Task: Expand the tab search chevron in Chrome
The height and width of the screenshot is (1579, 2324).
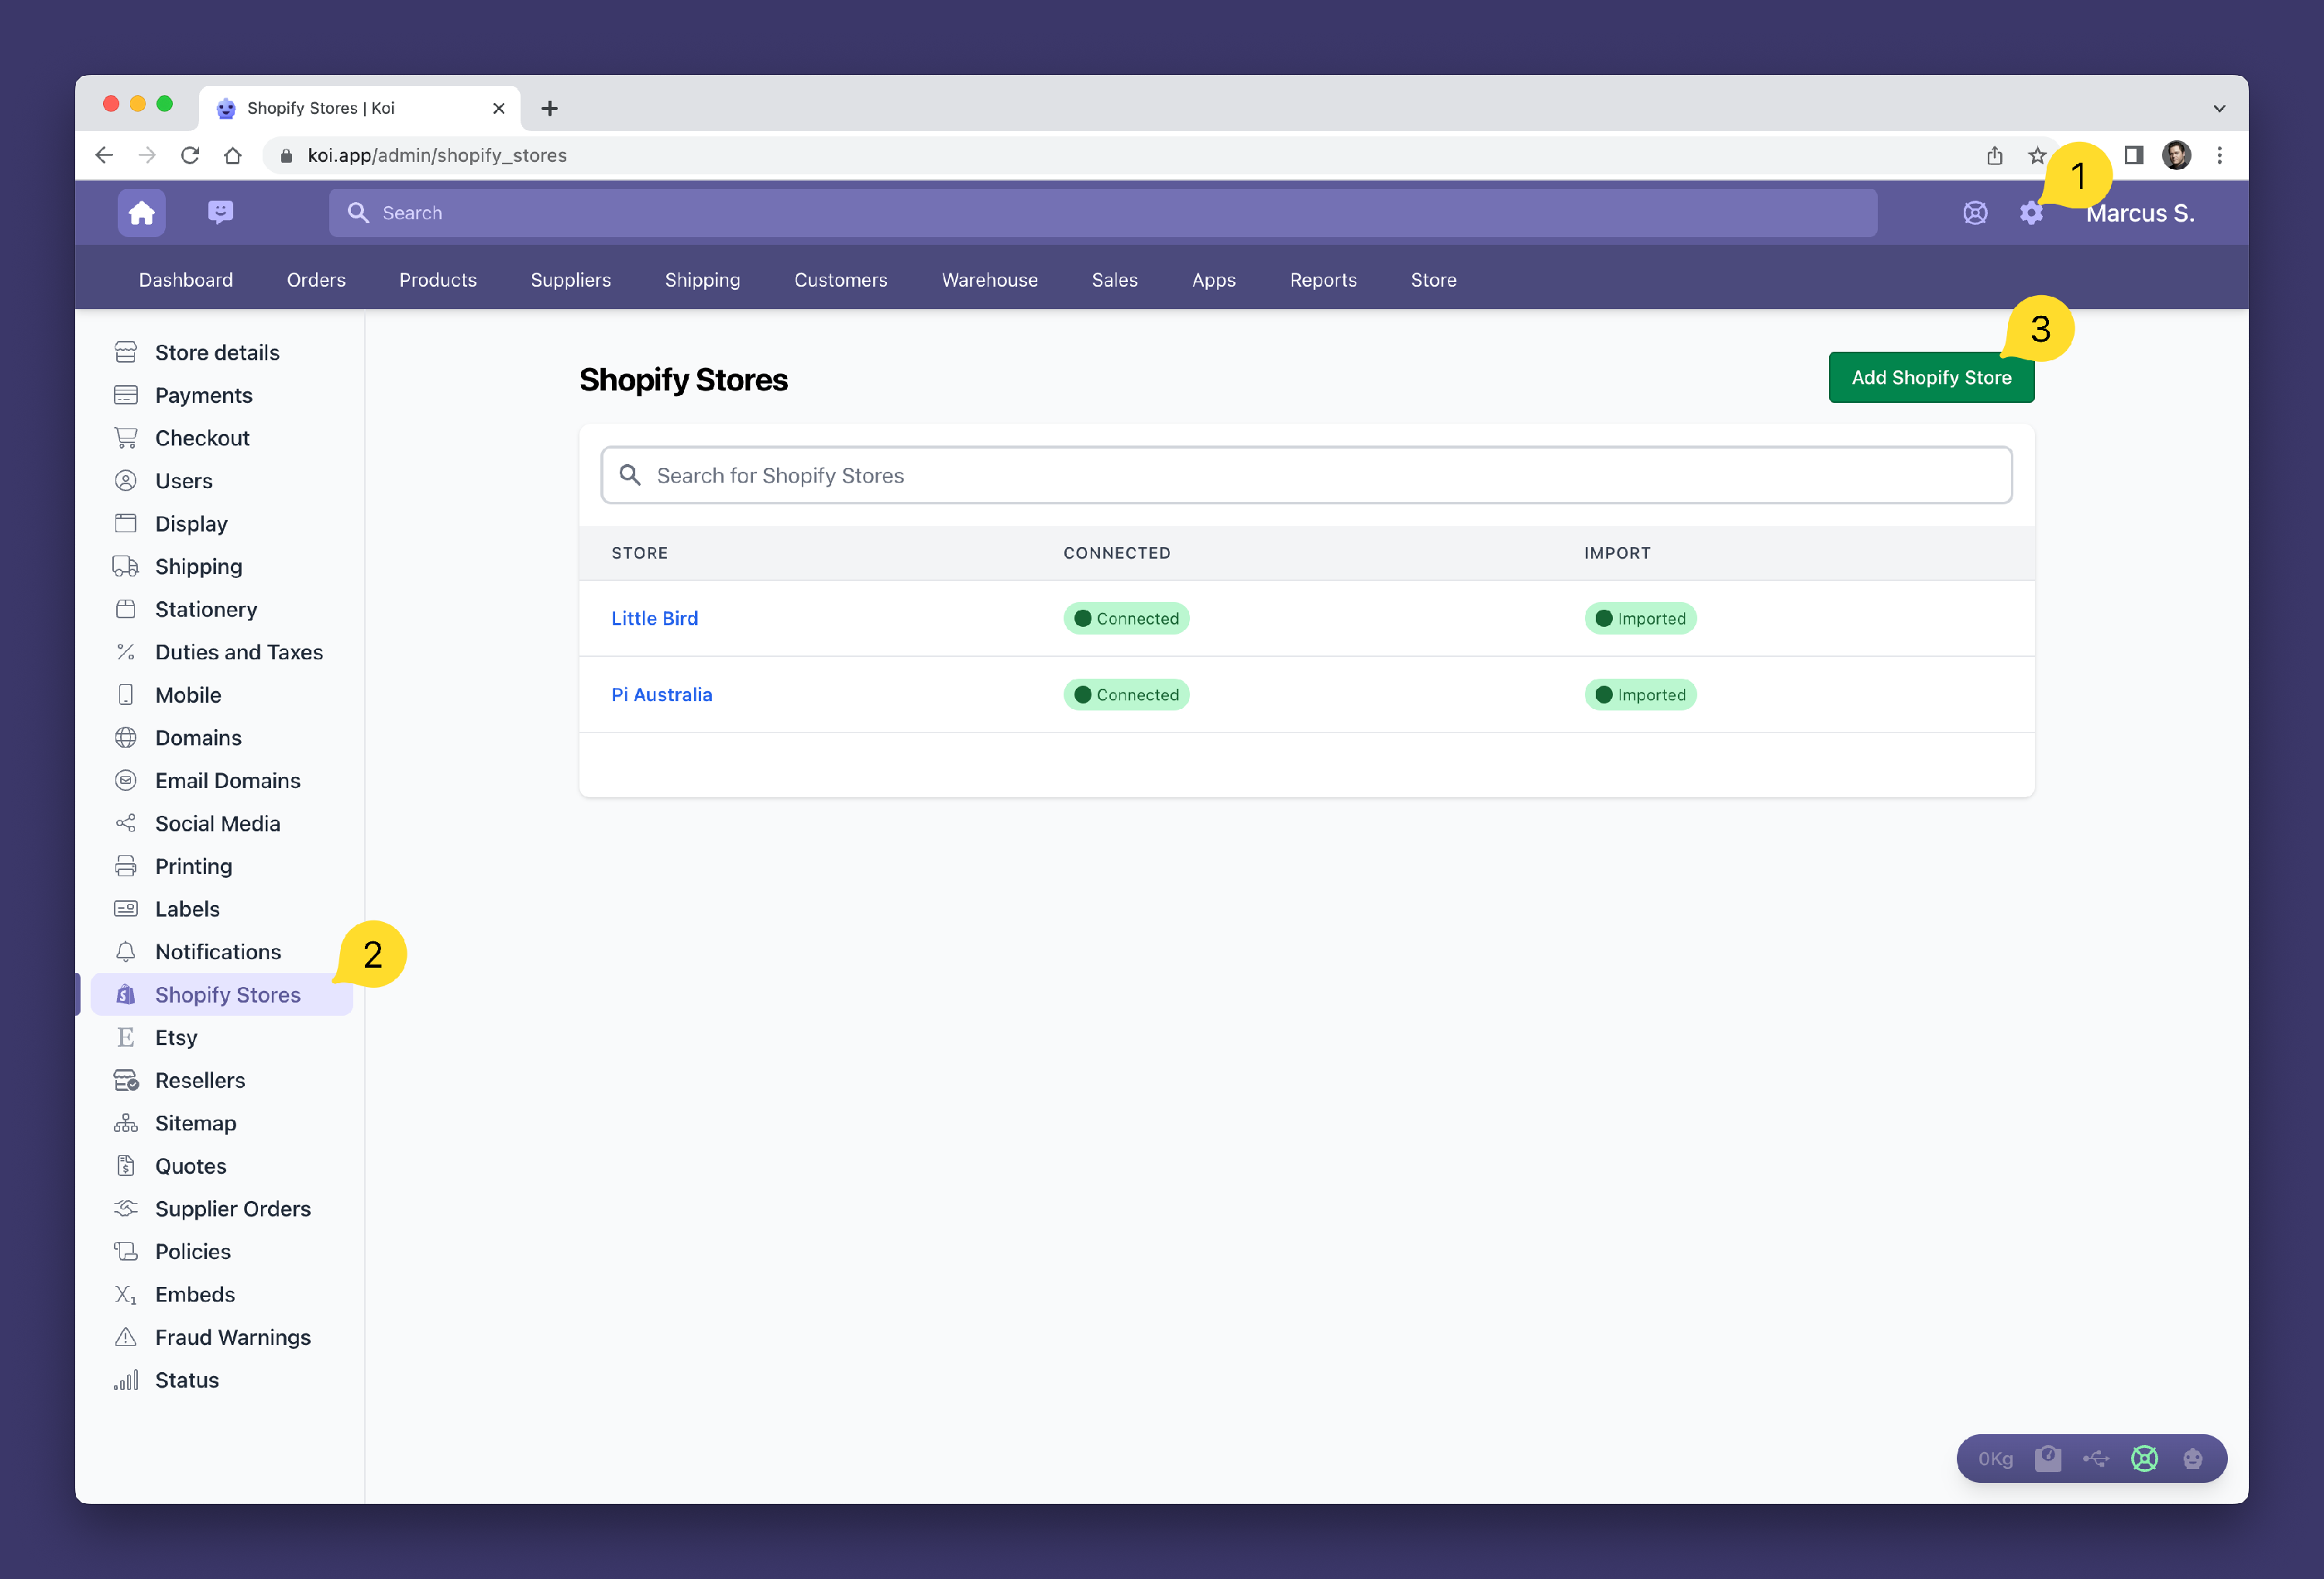Action: point(2219,108)
